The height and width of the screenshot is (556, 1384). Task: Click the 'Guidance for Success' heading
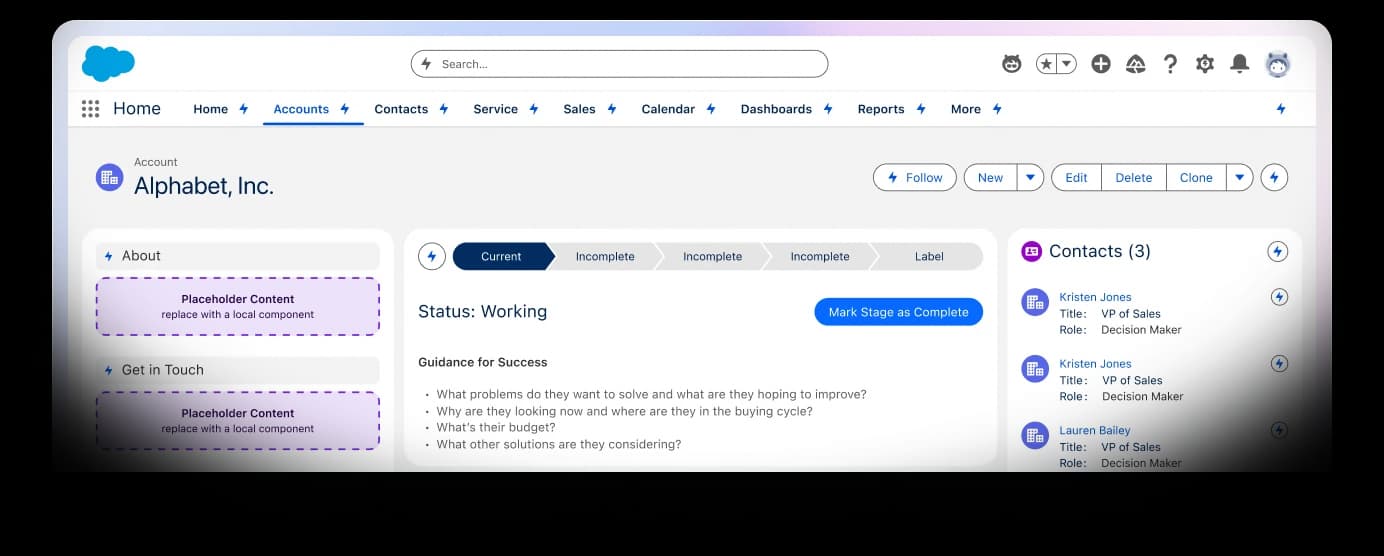(x=482, y=362)
